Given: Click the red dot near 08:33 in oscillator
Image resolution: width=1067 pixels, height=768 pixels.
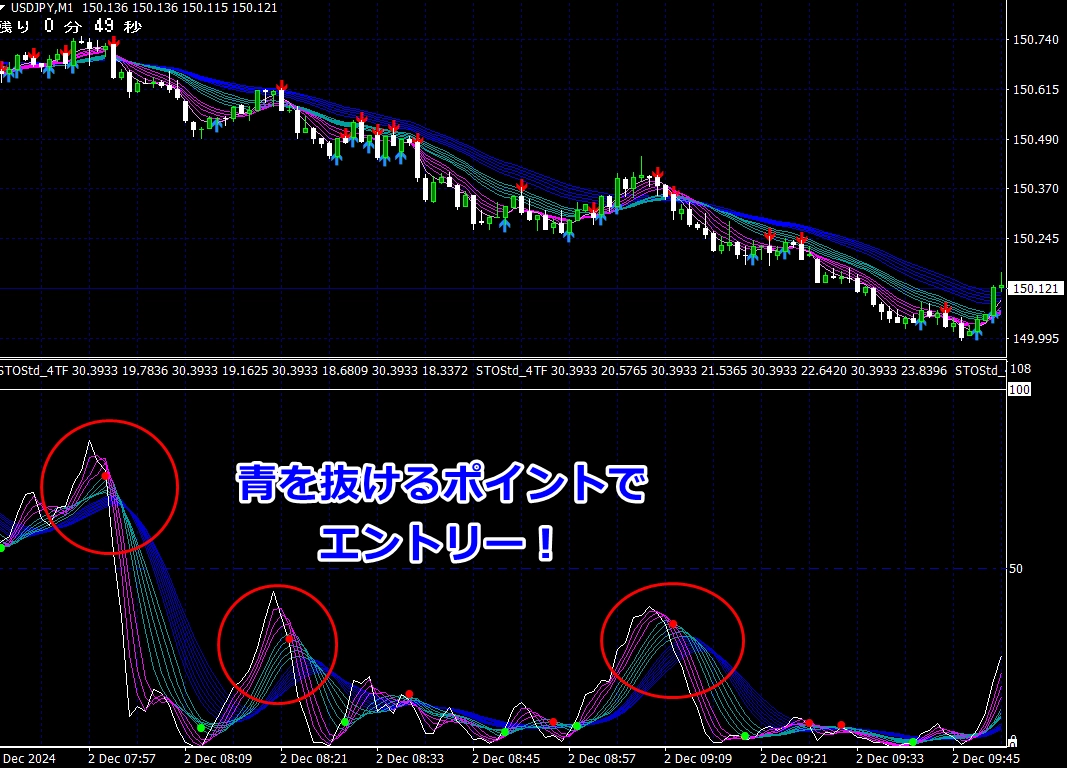Looking at the screenshot, I should click(409, 694).
